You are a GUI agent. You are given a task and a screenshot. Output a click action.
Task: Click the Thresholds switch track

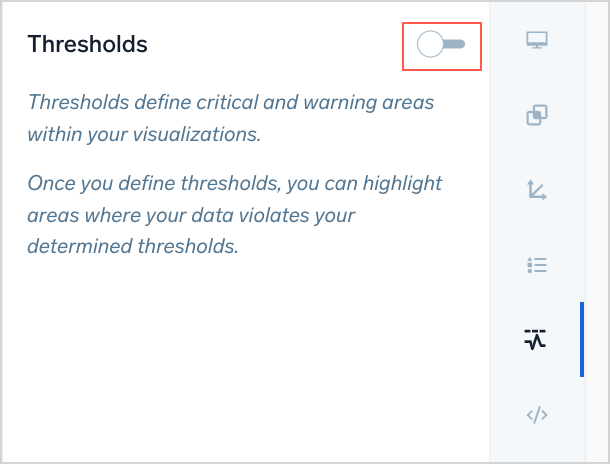point(456,45)
